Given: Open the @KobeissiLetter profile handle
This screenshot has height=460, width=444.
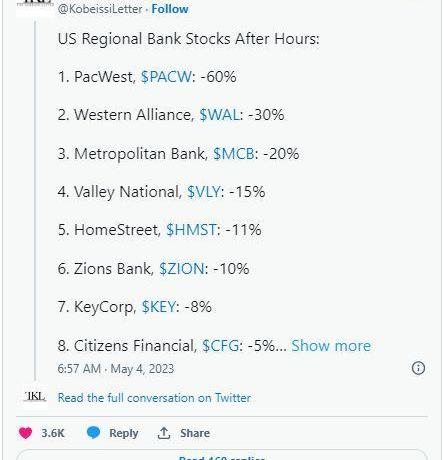Looking at the screenshot, I should (x=100, y=9).
